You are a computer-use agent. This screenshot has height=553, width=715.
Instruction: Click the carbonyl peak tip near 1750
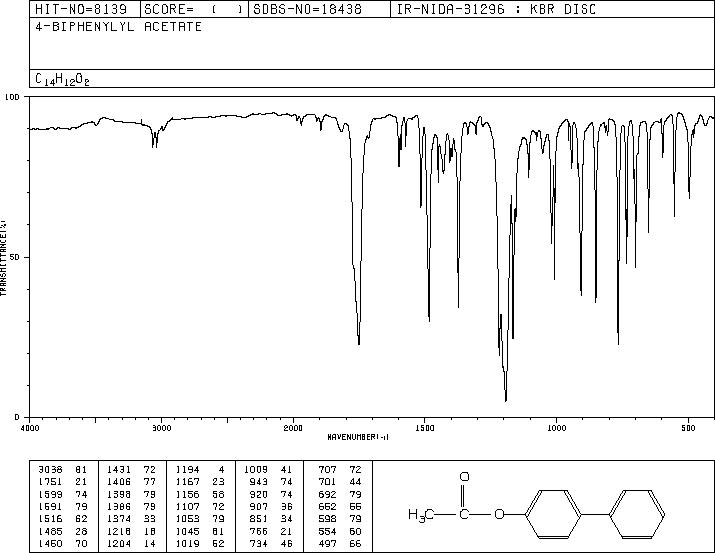tap(359, 343)
